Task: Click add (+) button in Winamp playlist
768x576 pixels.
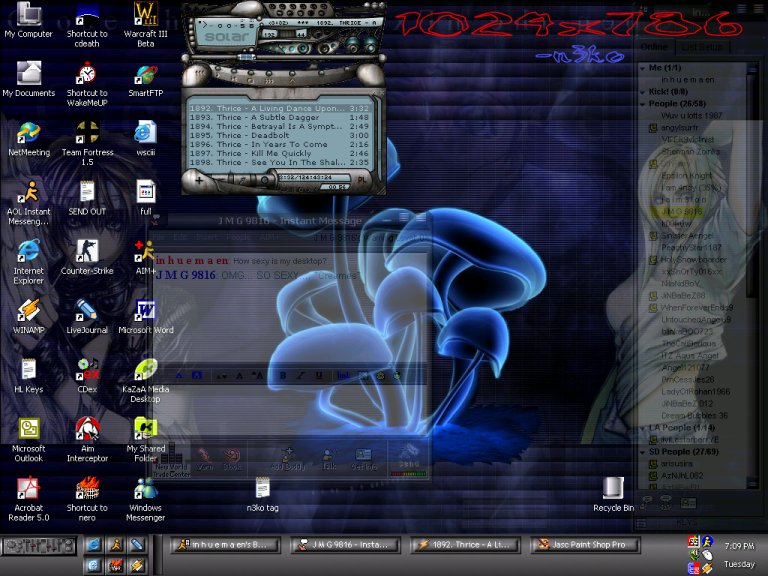Action: 199,180
